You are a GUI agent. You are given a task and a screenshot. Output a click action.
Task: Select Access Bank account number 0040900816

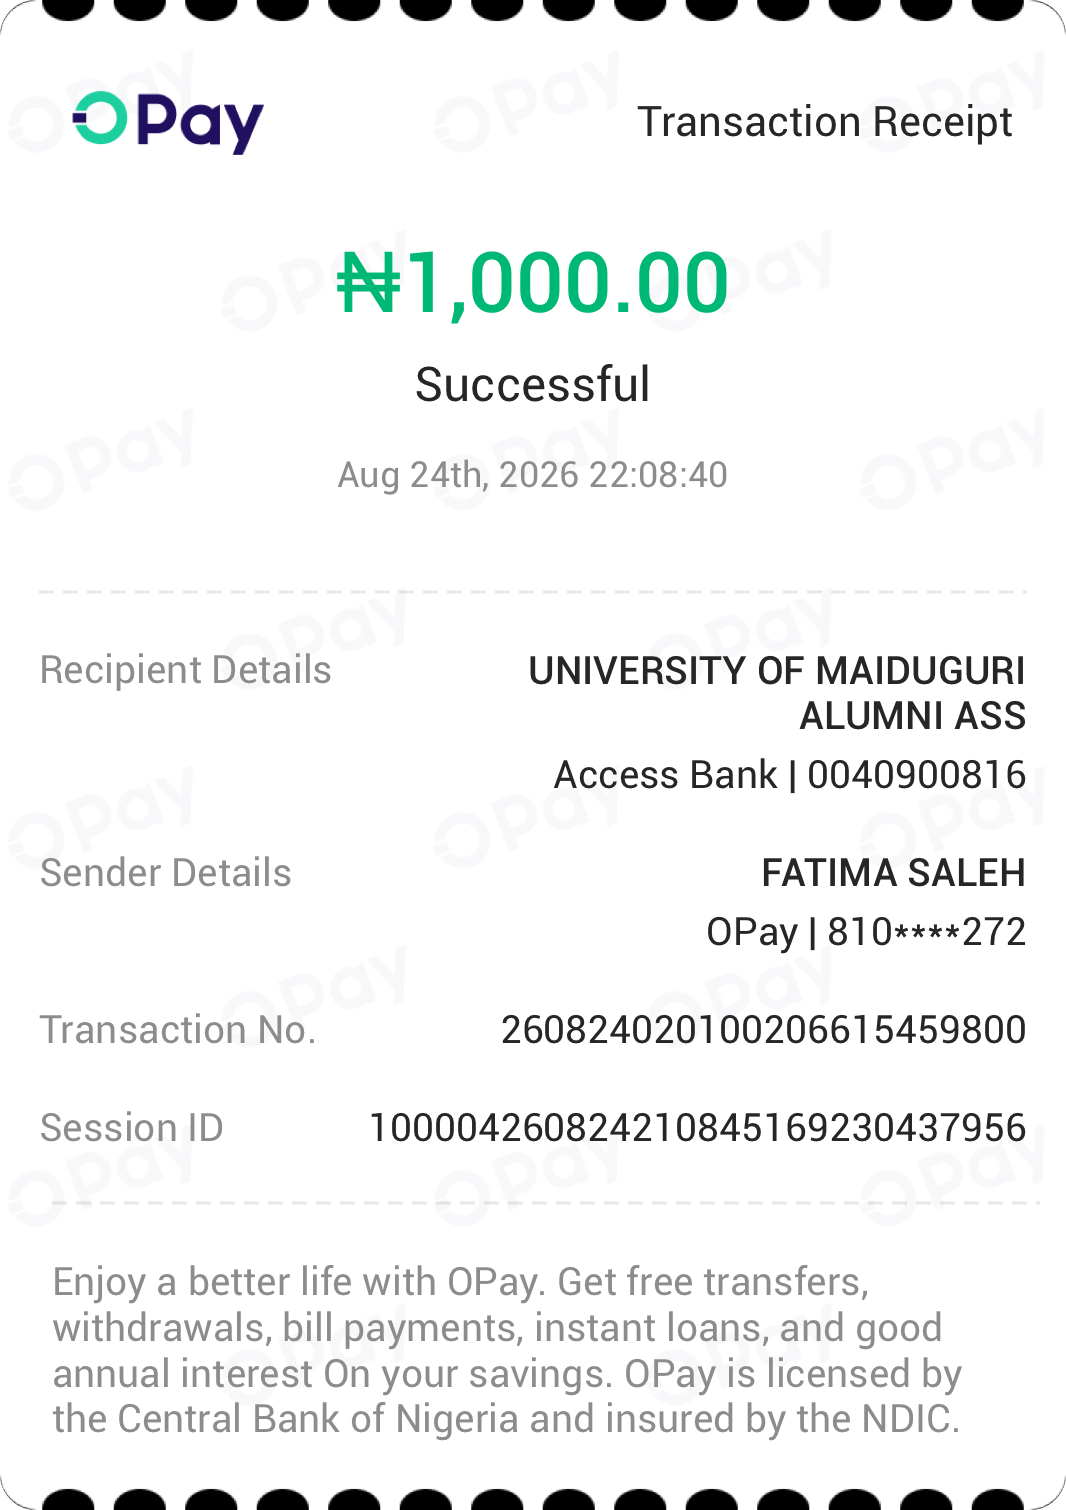coord(790,775)
